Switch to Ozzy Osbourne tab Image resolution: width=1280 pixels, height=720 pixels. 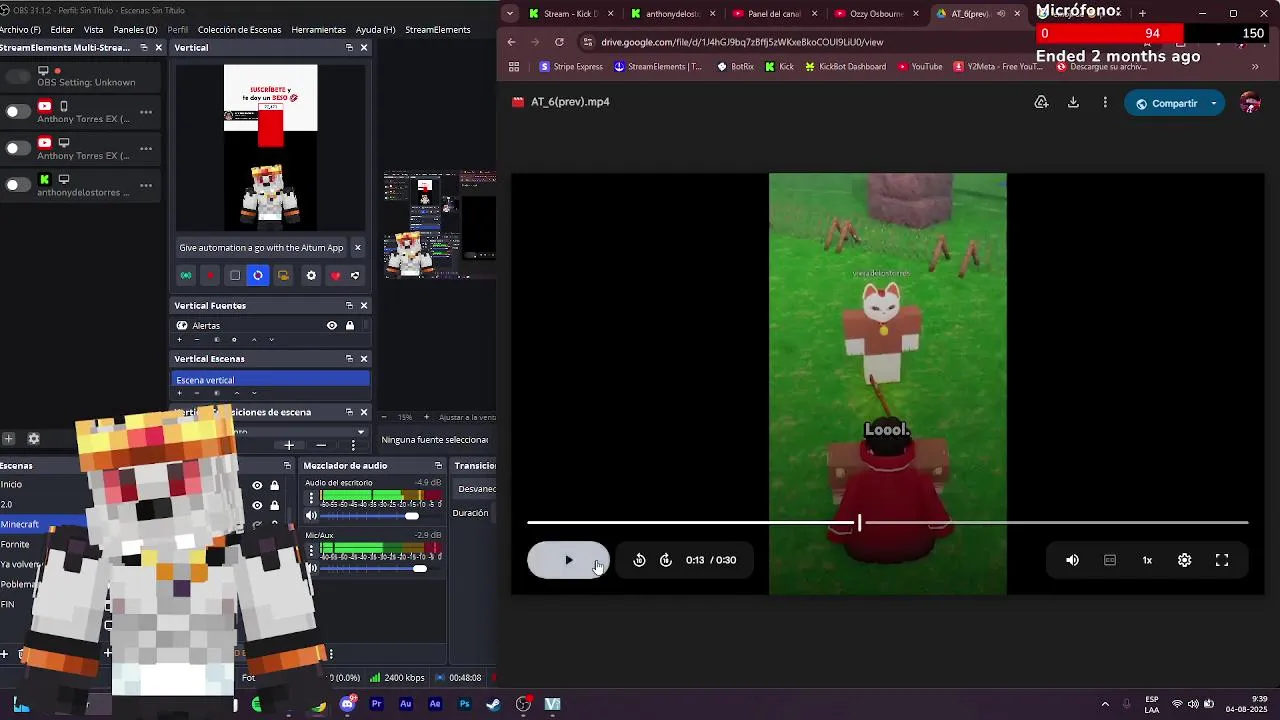click(x=876, y=14)
